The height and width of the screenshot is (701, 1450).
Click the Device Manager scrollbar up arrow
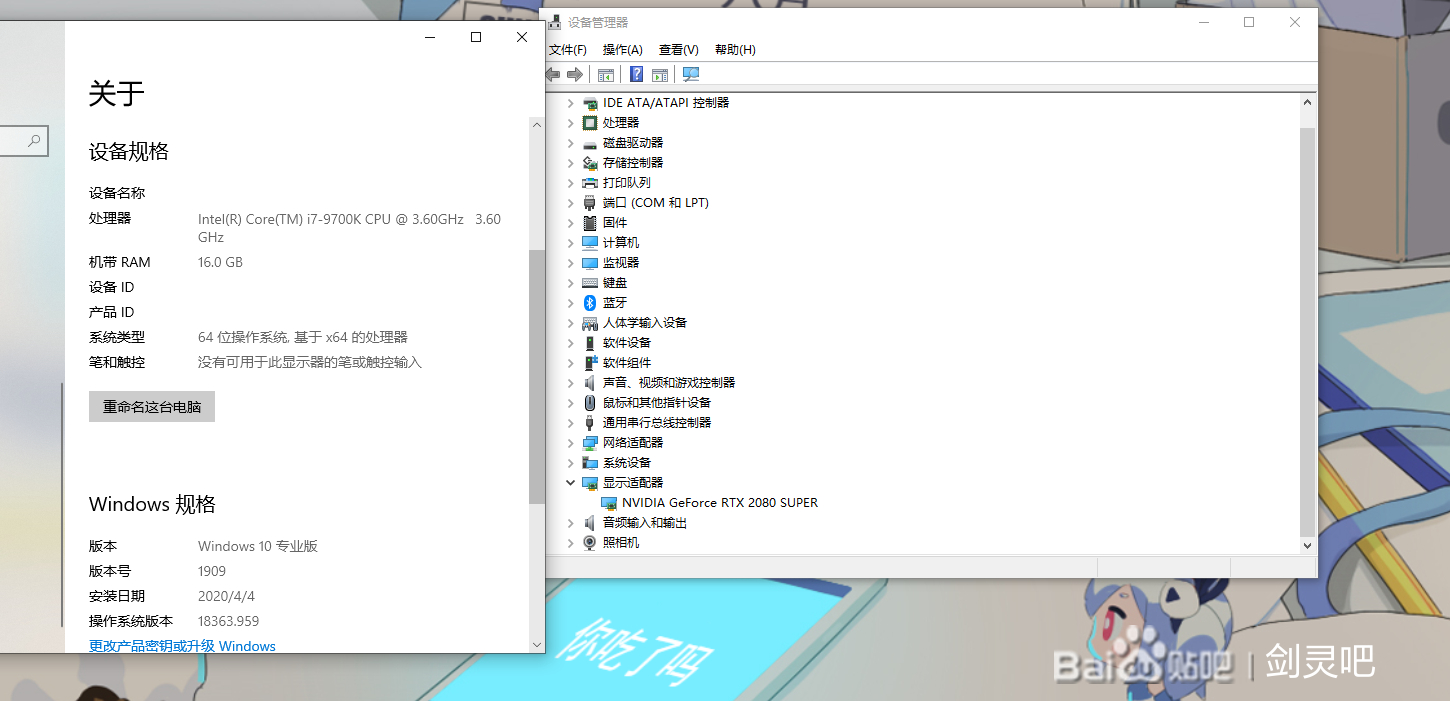(x=1307, y=102)
